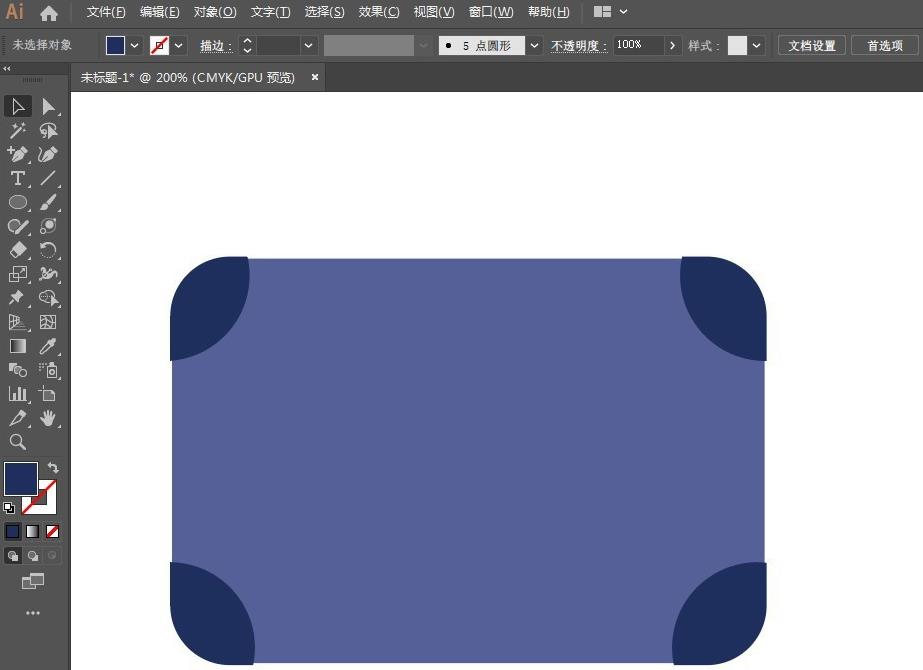
Task: Select the Eyedropper tool
Action: [48, 346]
